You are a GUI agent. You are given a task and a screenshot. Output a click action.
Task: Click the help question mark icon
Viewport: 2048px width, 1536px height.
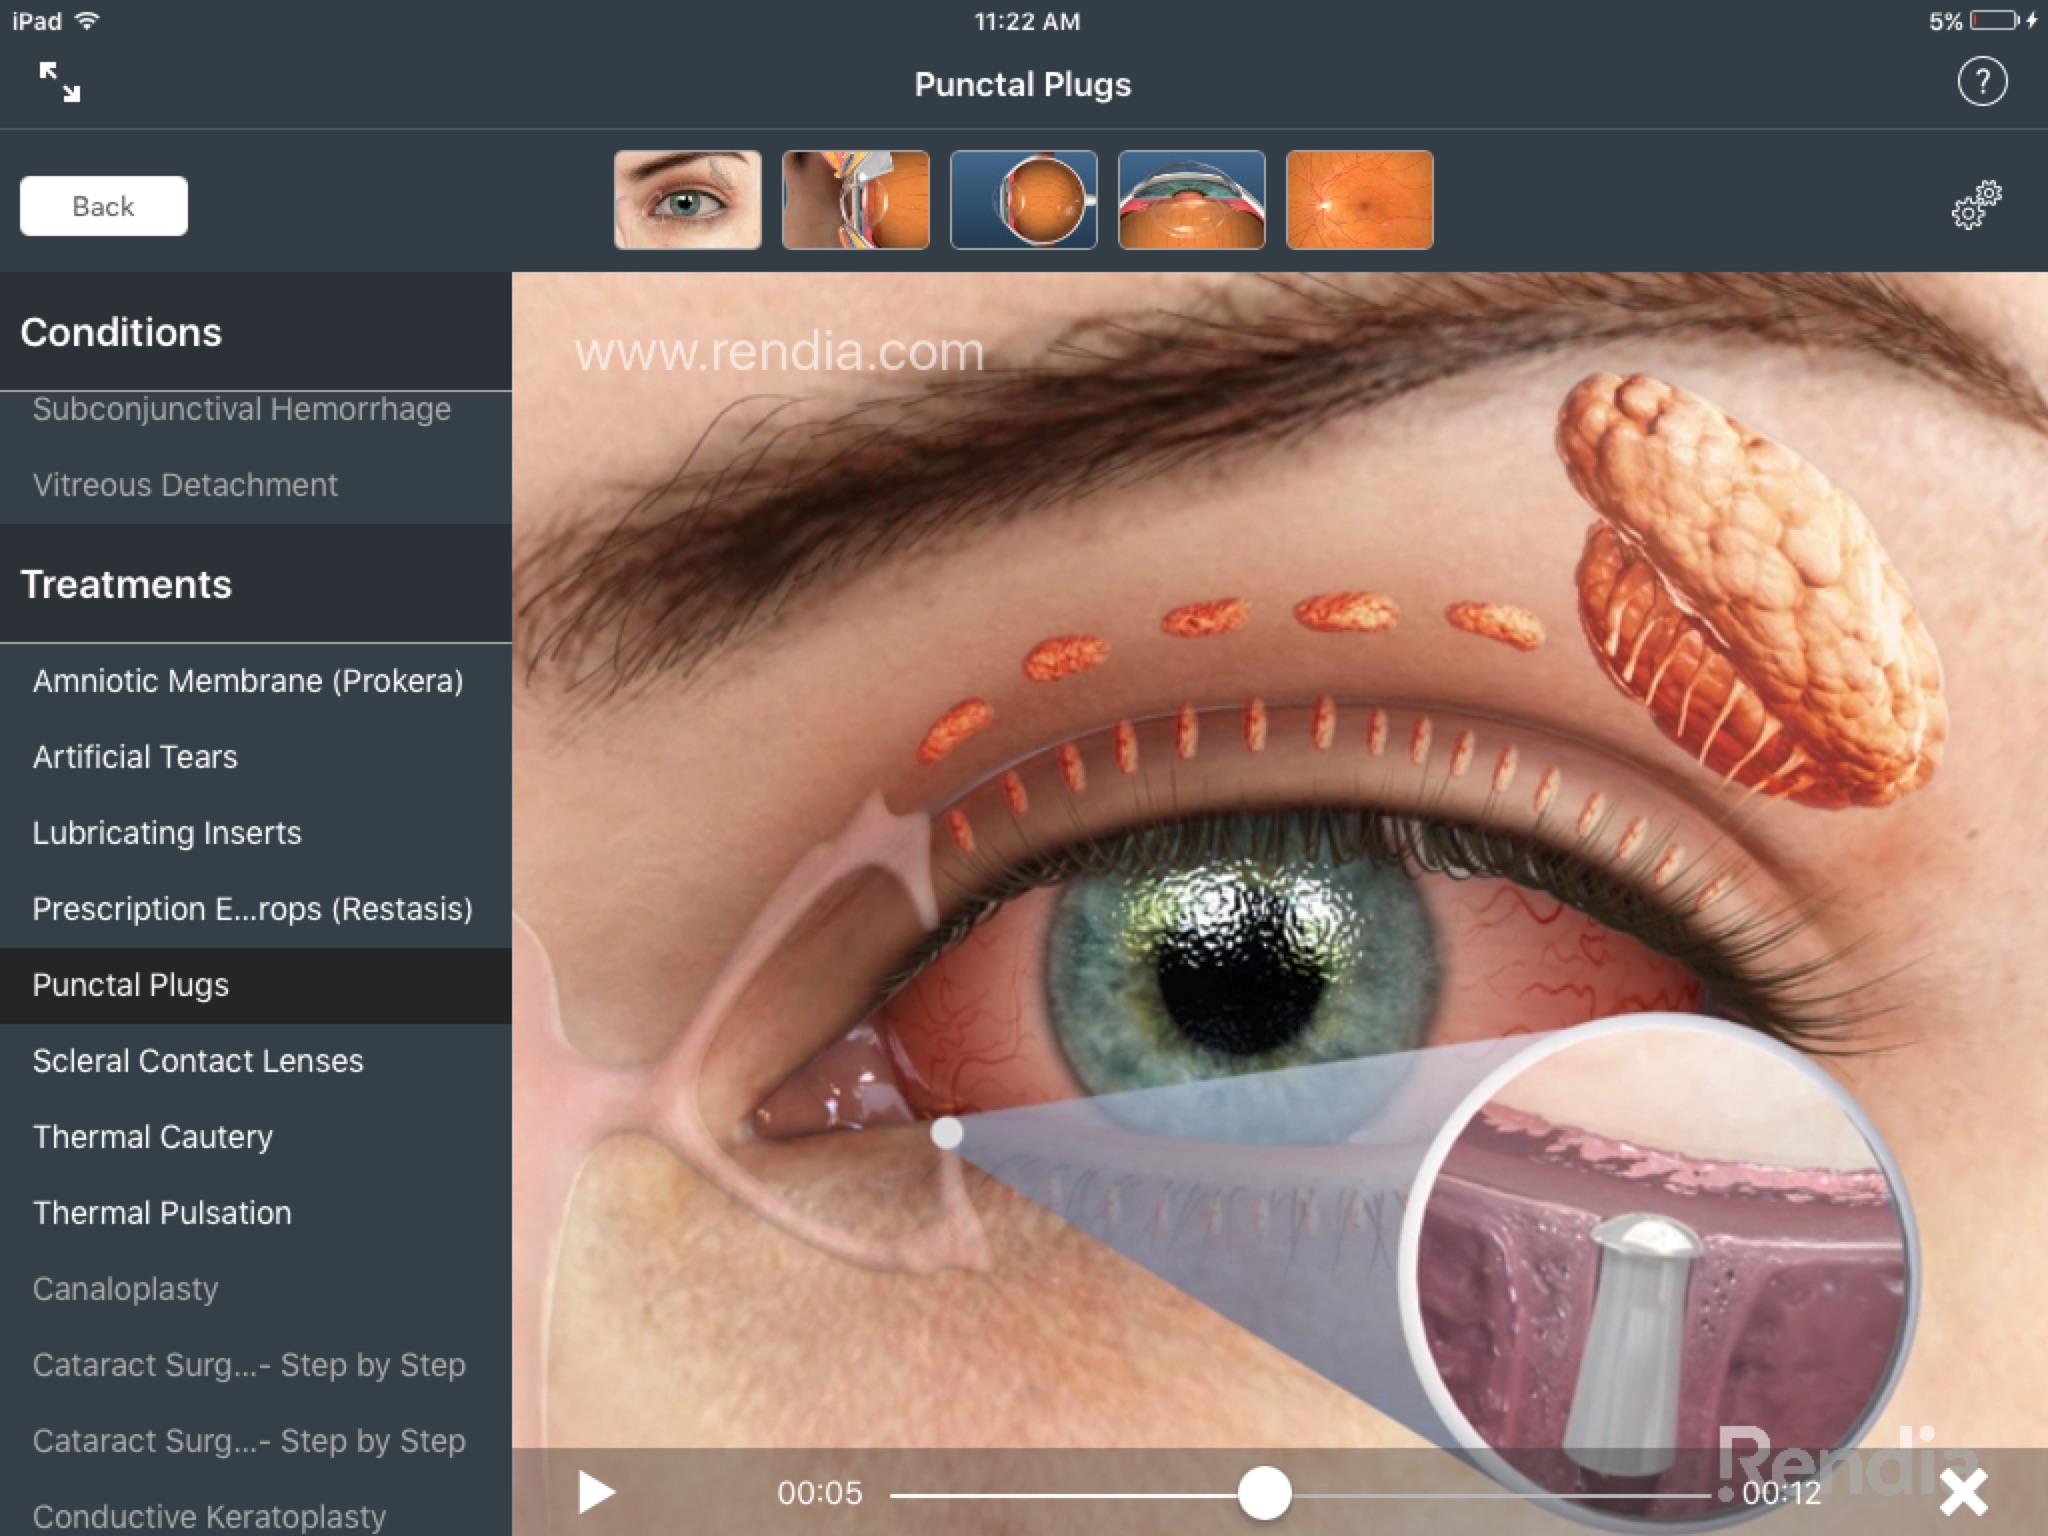(1983, 82)
